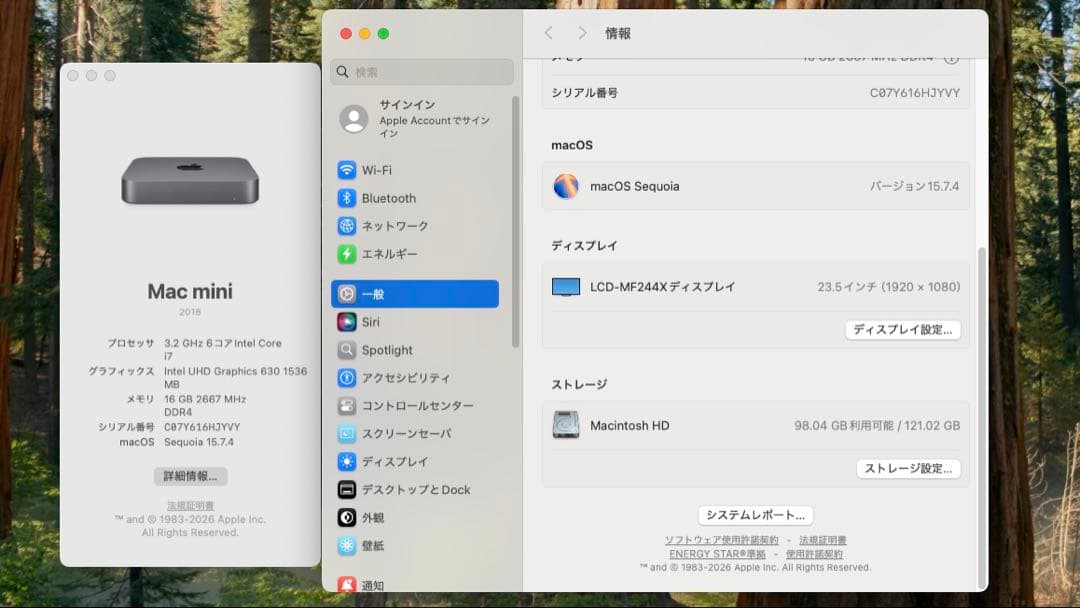1080x608 pixels.
Task: Click 詳細情報... in About window
Action: [190, 476]
